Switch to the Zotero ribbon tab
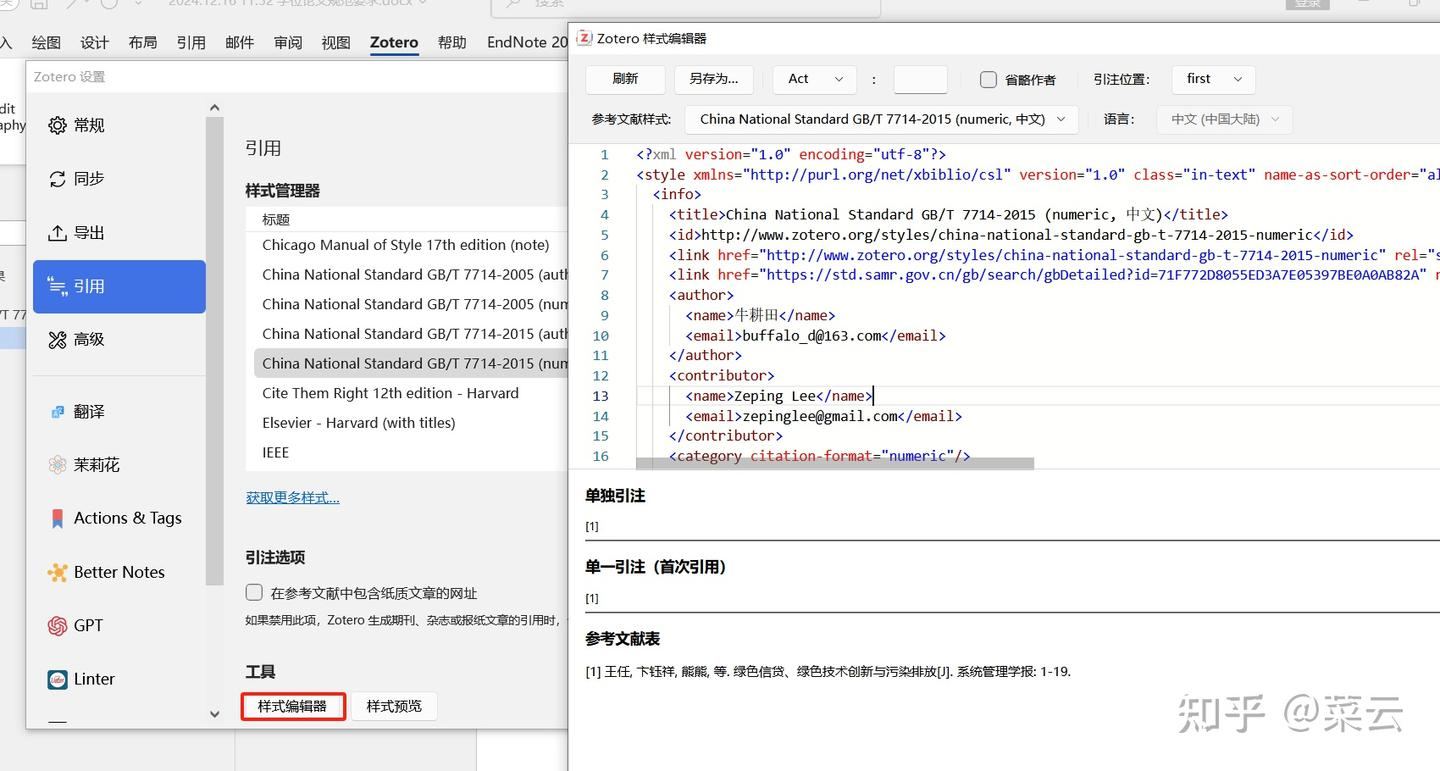The image size is (1440, 771). (394, 42)
